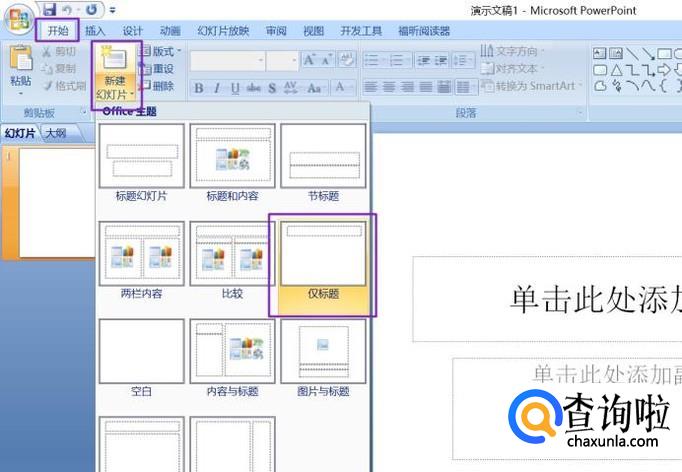Open the 文字方向 dropdown
The image size is (682, 472).
513,51
